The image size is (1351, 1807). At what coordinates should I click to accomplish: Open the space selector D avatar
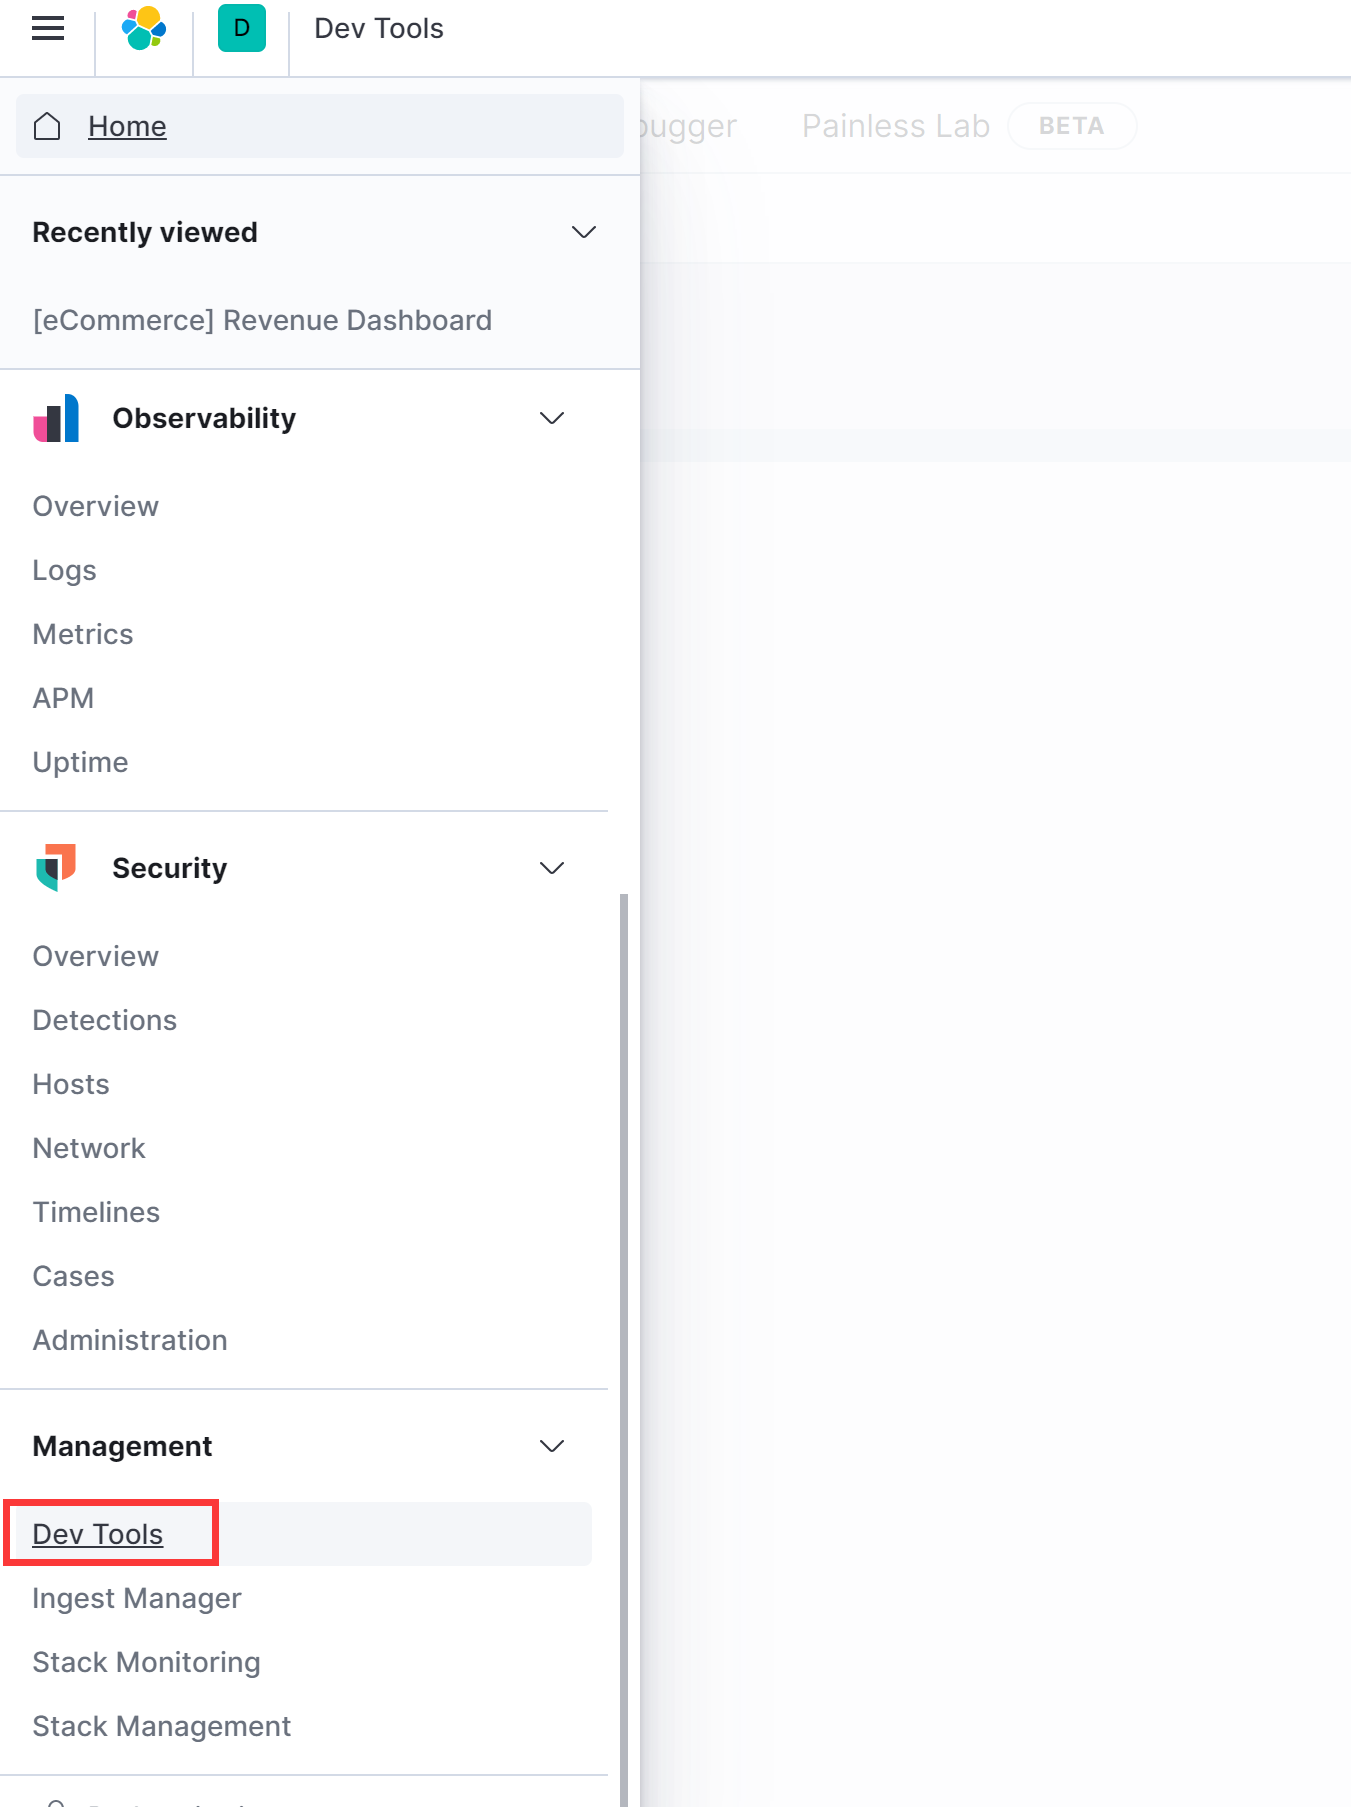(241, 28)
